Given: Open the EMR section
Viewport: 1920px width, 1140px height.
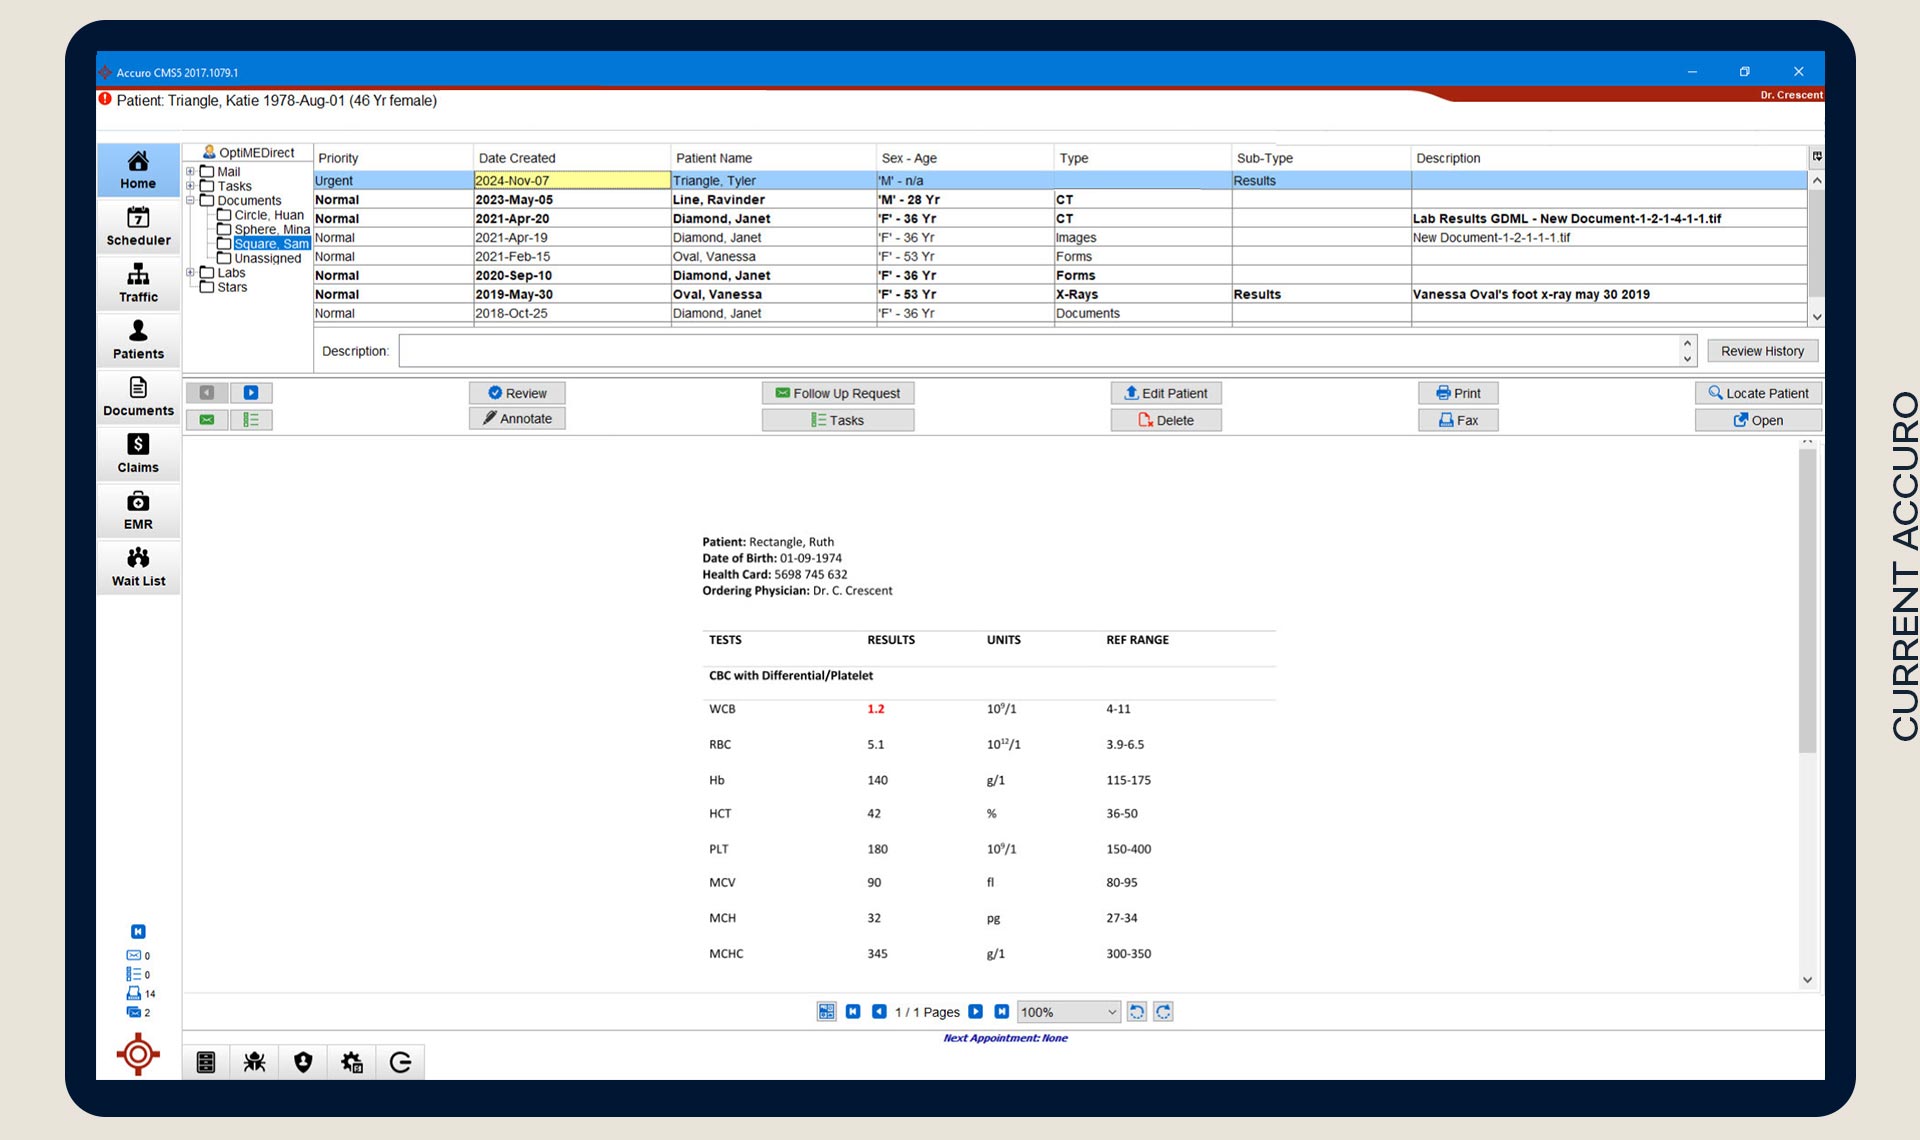Looking at the screenshot, I should click(x=138, y=510).
